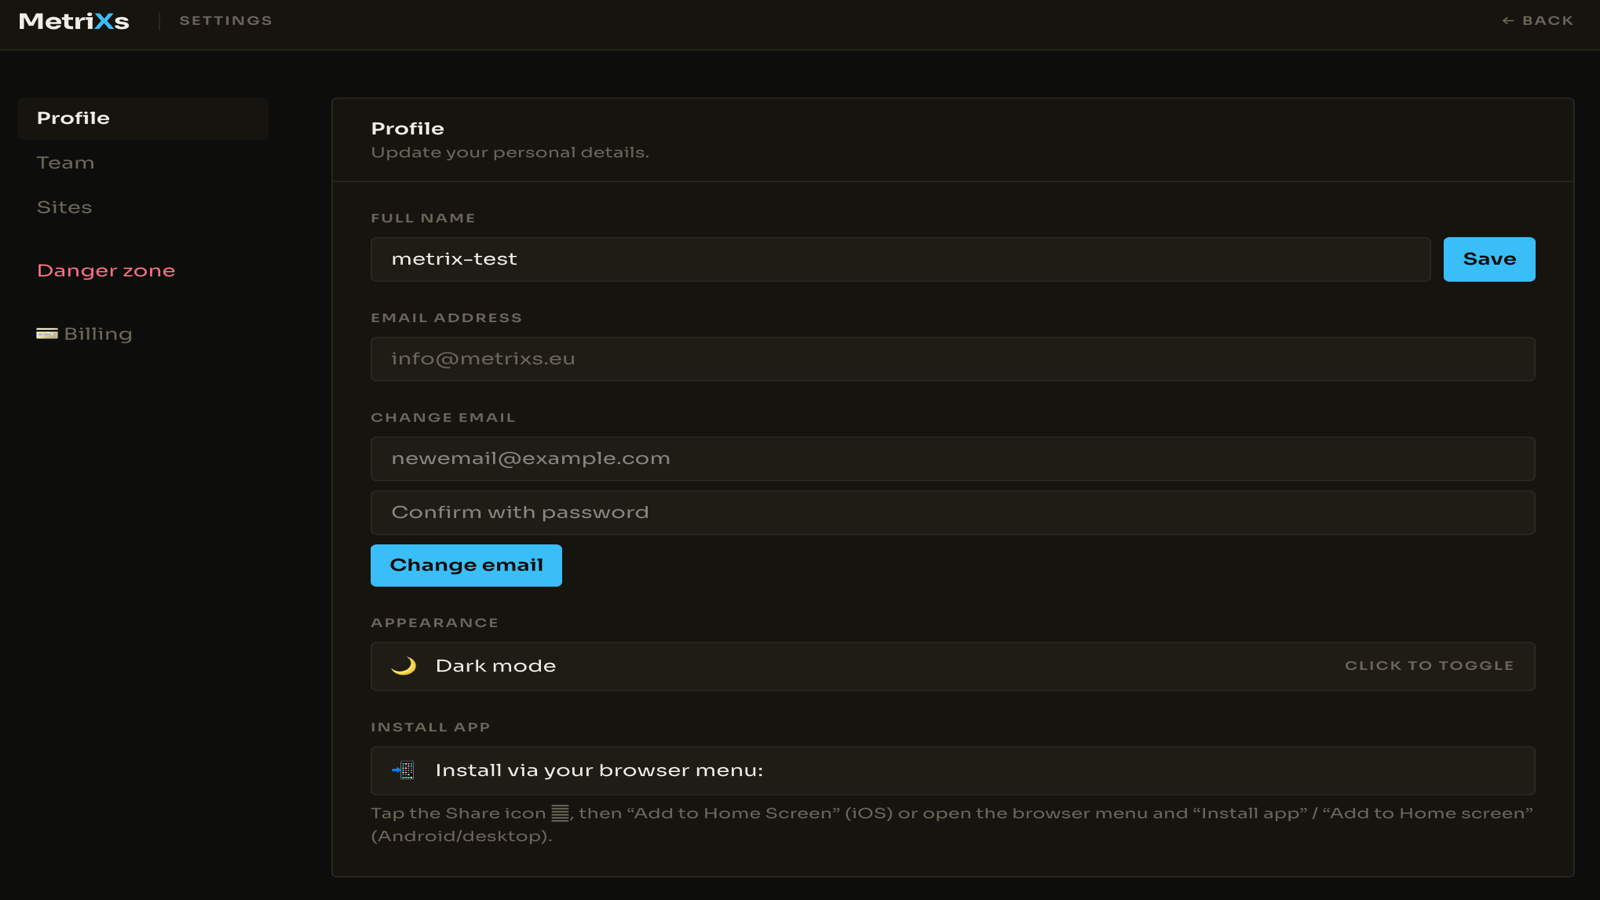The image size is (1600, 900).
Task: Save the full name
Action: [1489, 259]
